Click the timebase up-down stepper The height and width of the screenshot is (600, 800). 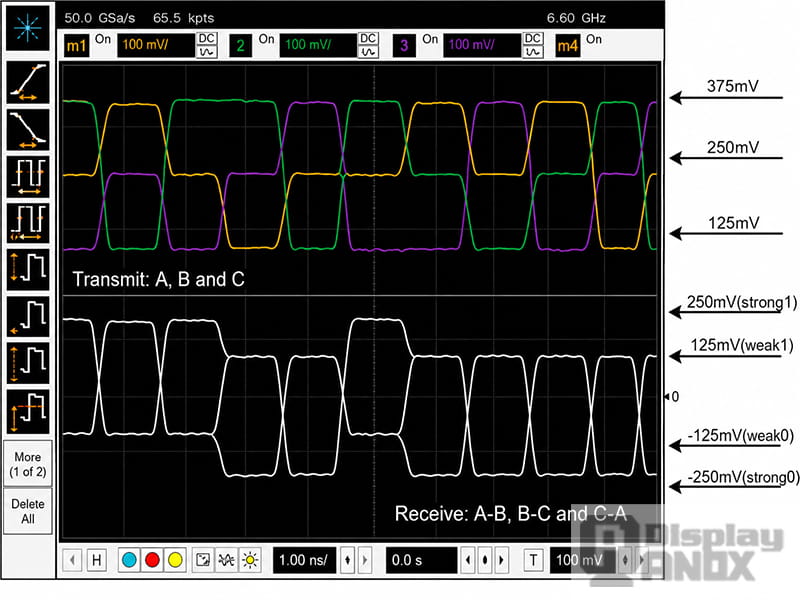pos(347,560)
